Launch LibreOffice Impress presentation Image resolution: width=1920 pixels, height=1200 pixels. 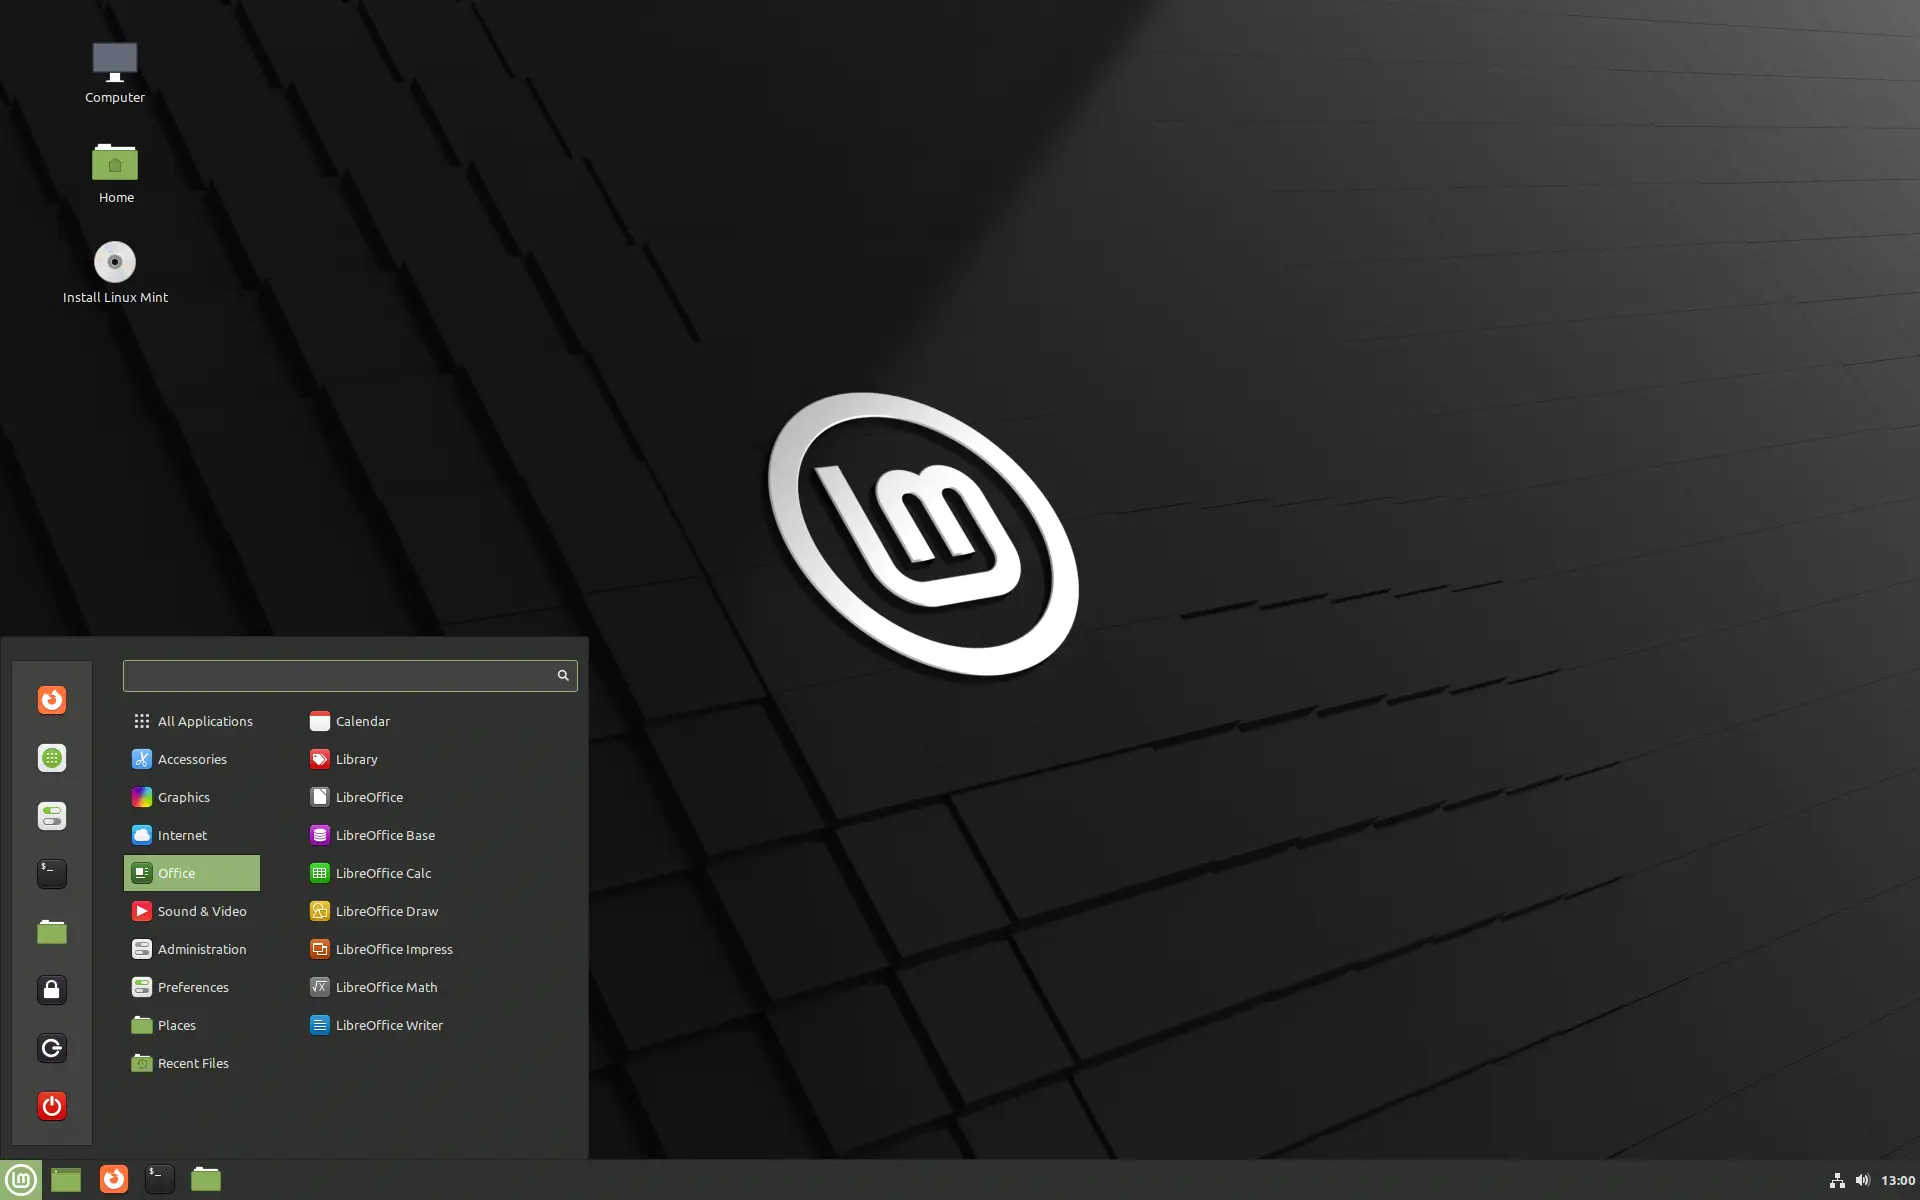[394, 948]
